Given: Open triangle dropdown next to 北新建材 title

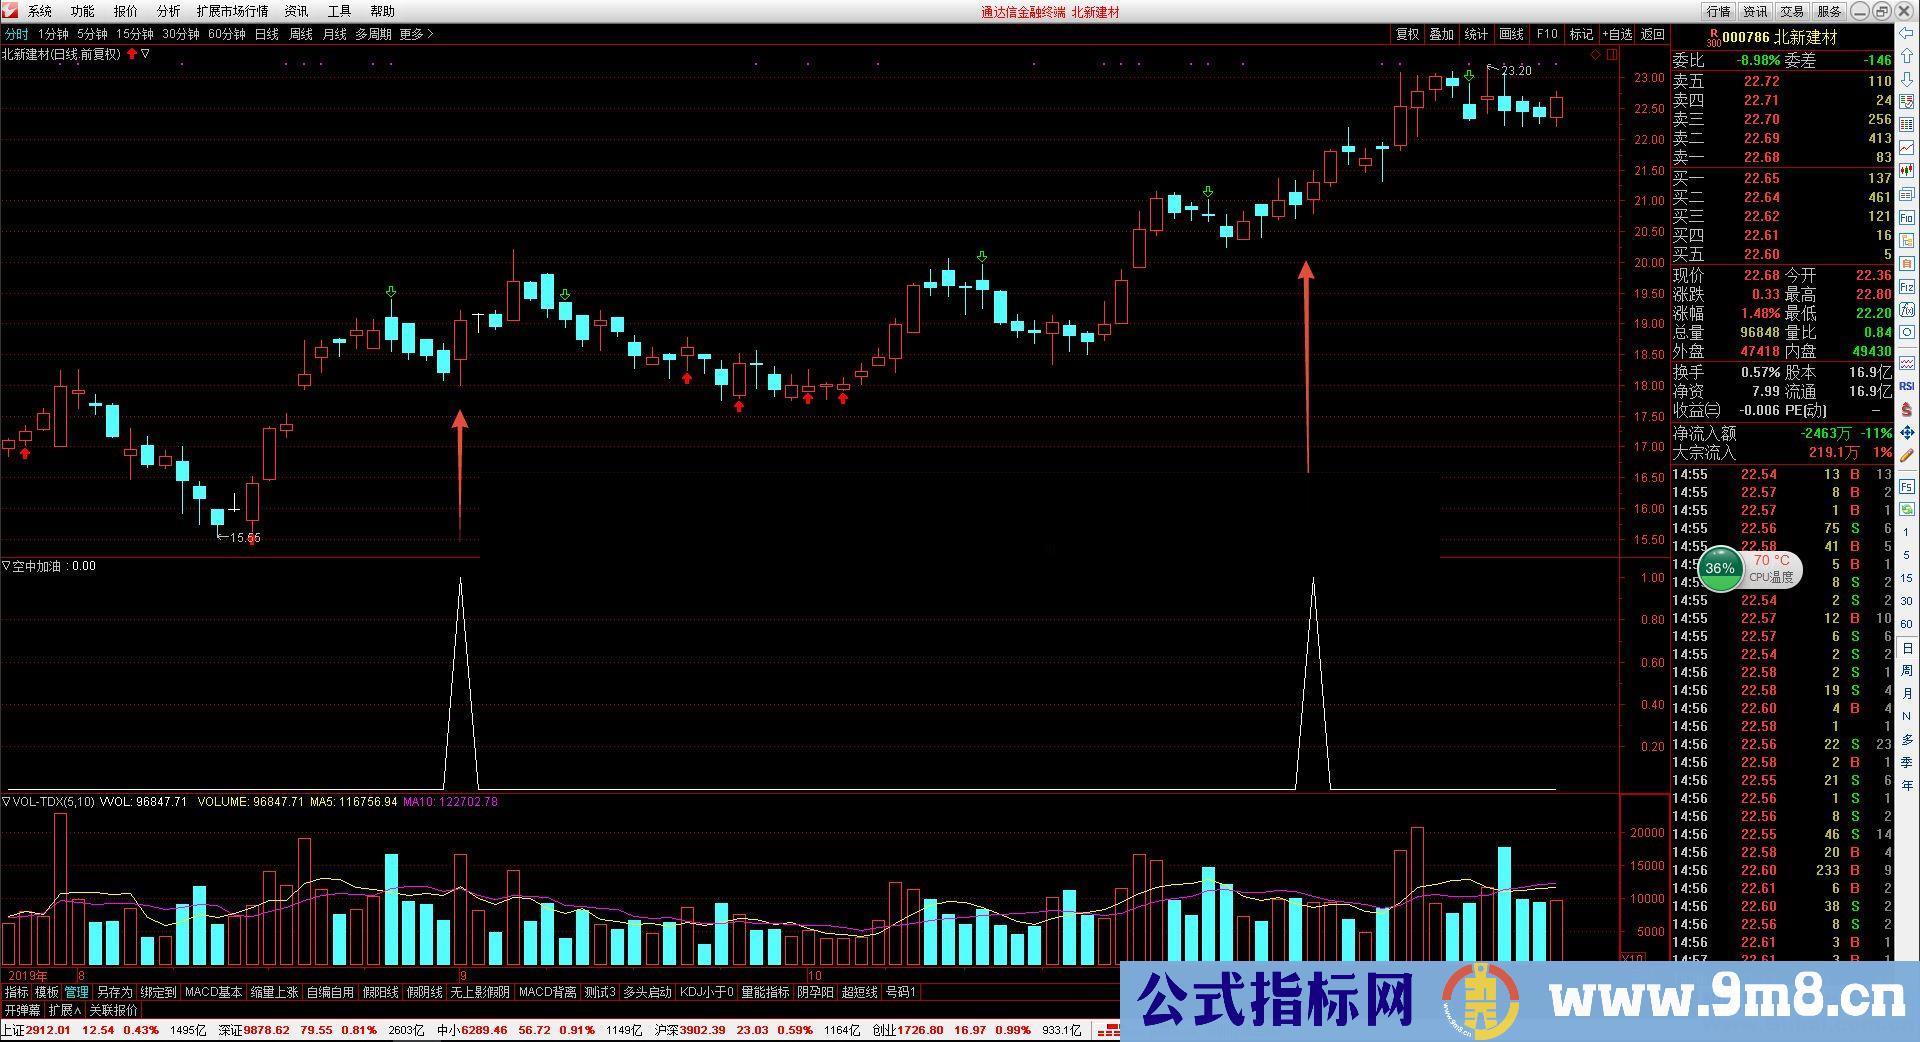Looking at the screenshot, I should [x=146, y=54].
